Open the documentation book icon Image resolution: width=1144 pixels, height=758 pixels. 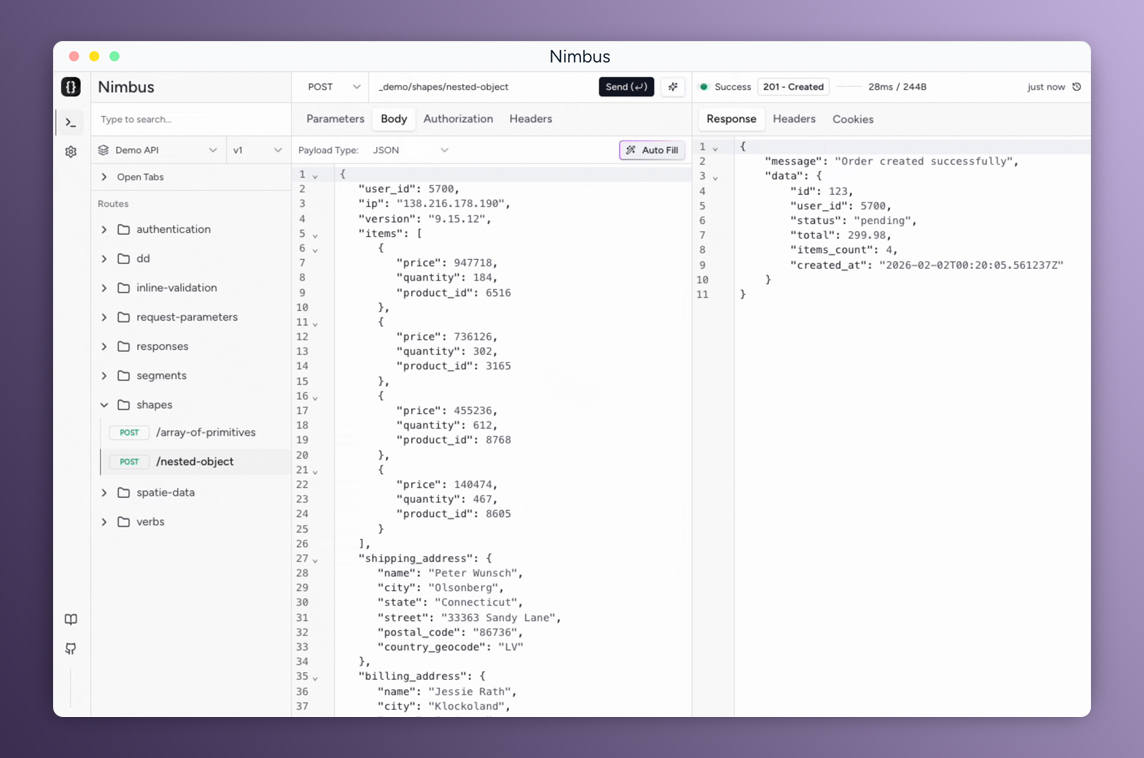71,619
